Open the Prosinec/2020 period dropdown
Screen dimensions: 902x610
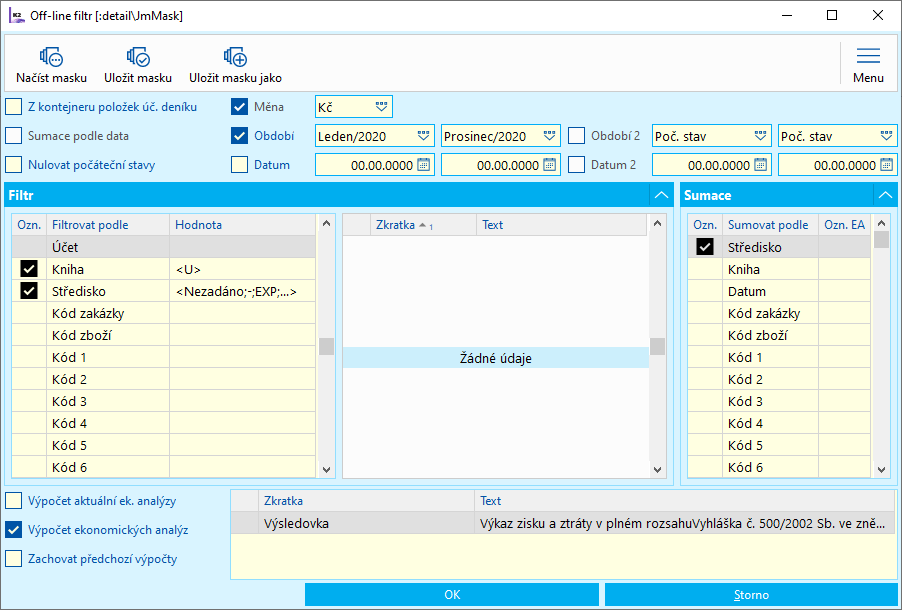550,135
